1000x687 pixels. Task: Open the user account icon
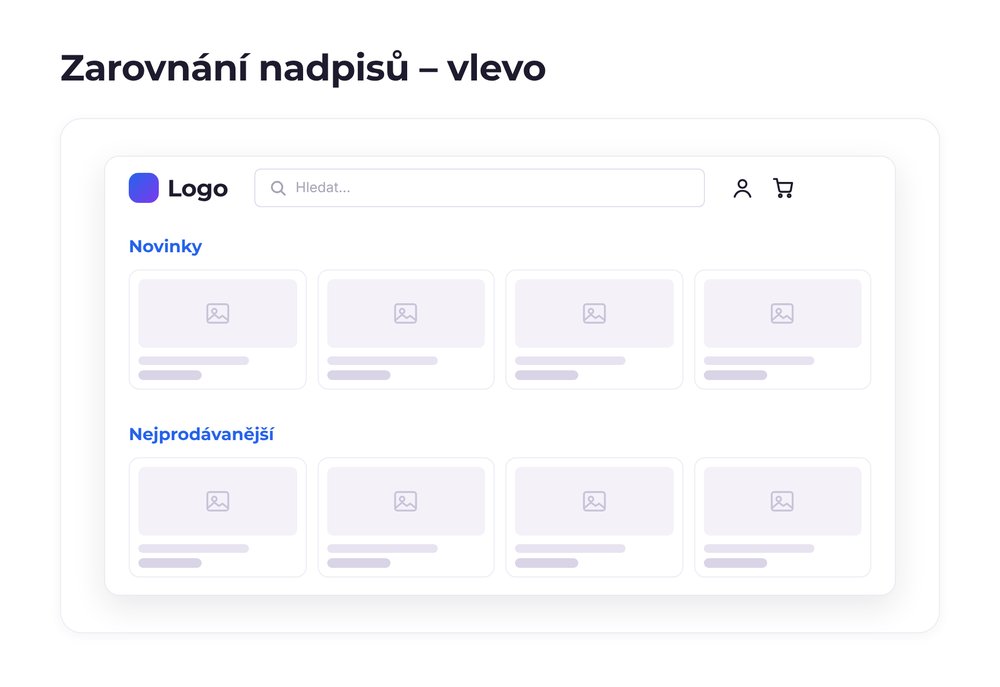tap(742, 188)
